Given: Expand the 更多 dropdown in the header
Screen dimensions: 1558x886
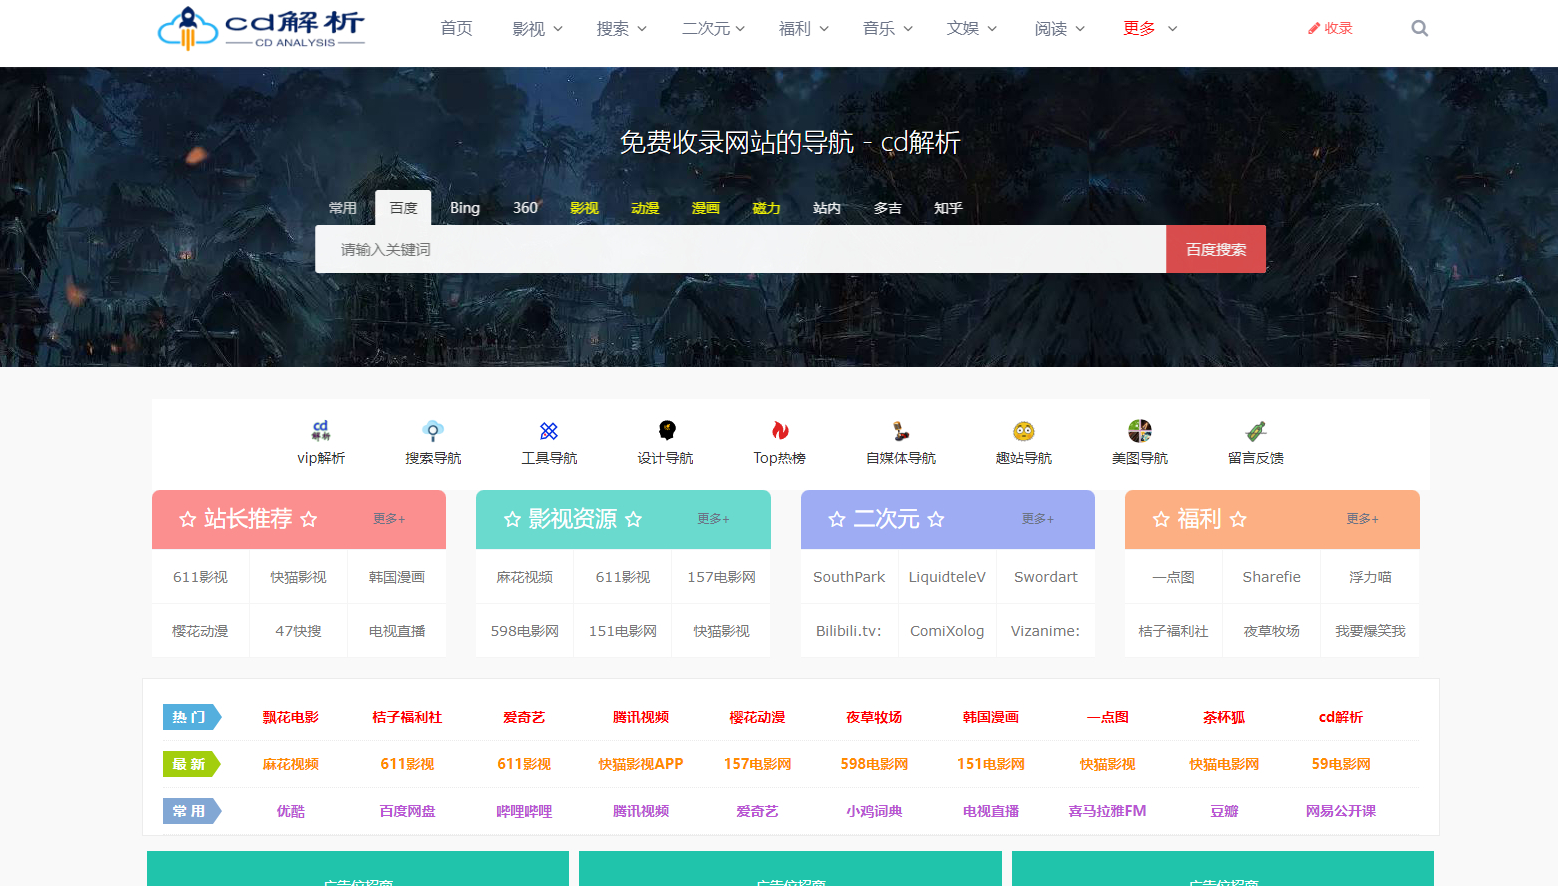Looking at the screenshot, I should pos(1150,28).
